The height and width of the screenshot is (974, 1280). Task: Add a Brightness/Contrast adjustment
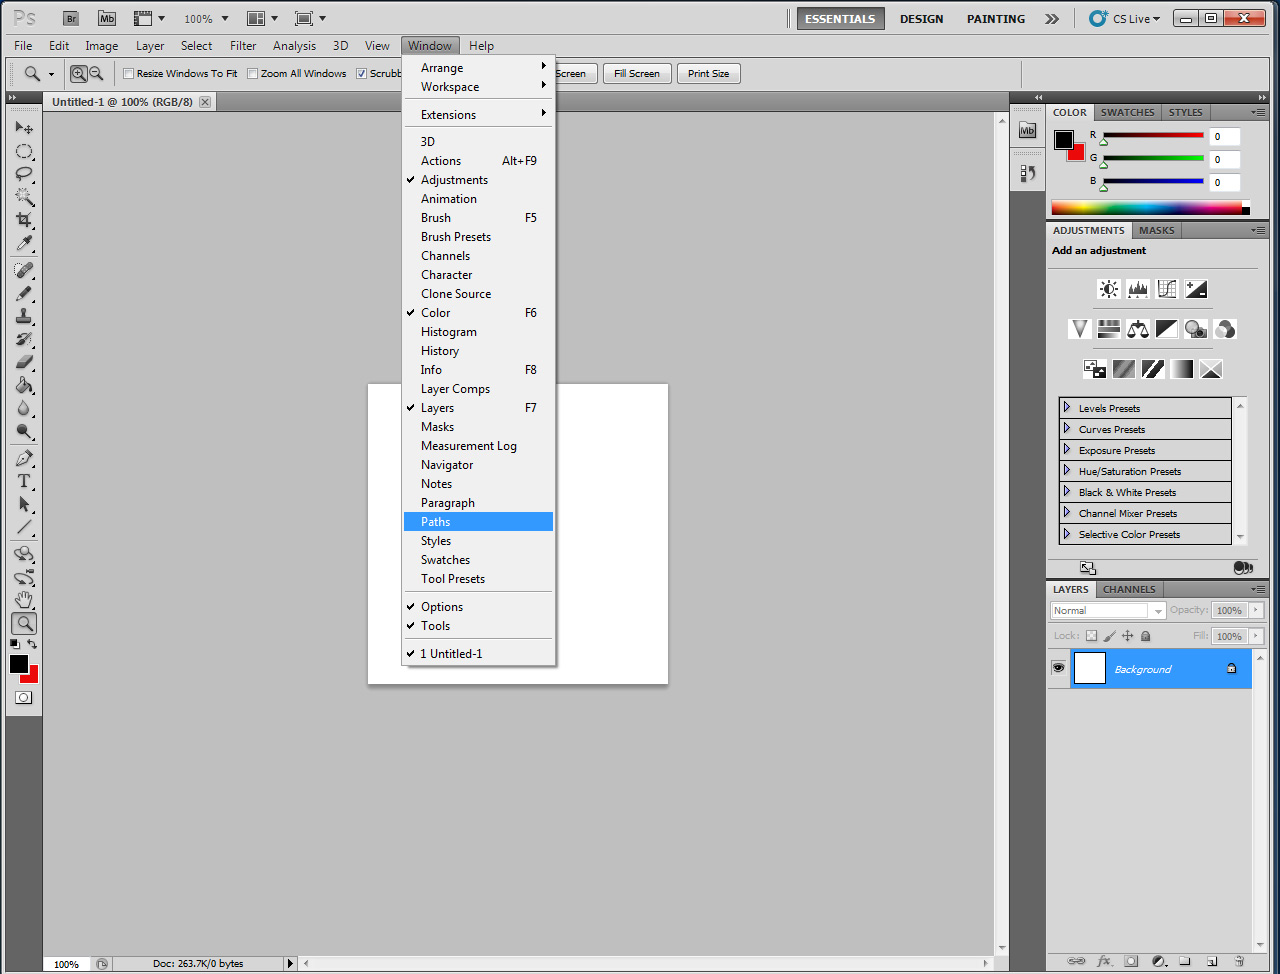[1109, 289]
